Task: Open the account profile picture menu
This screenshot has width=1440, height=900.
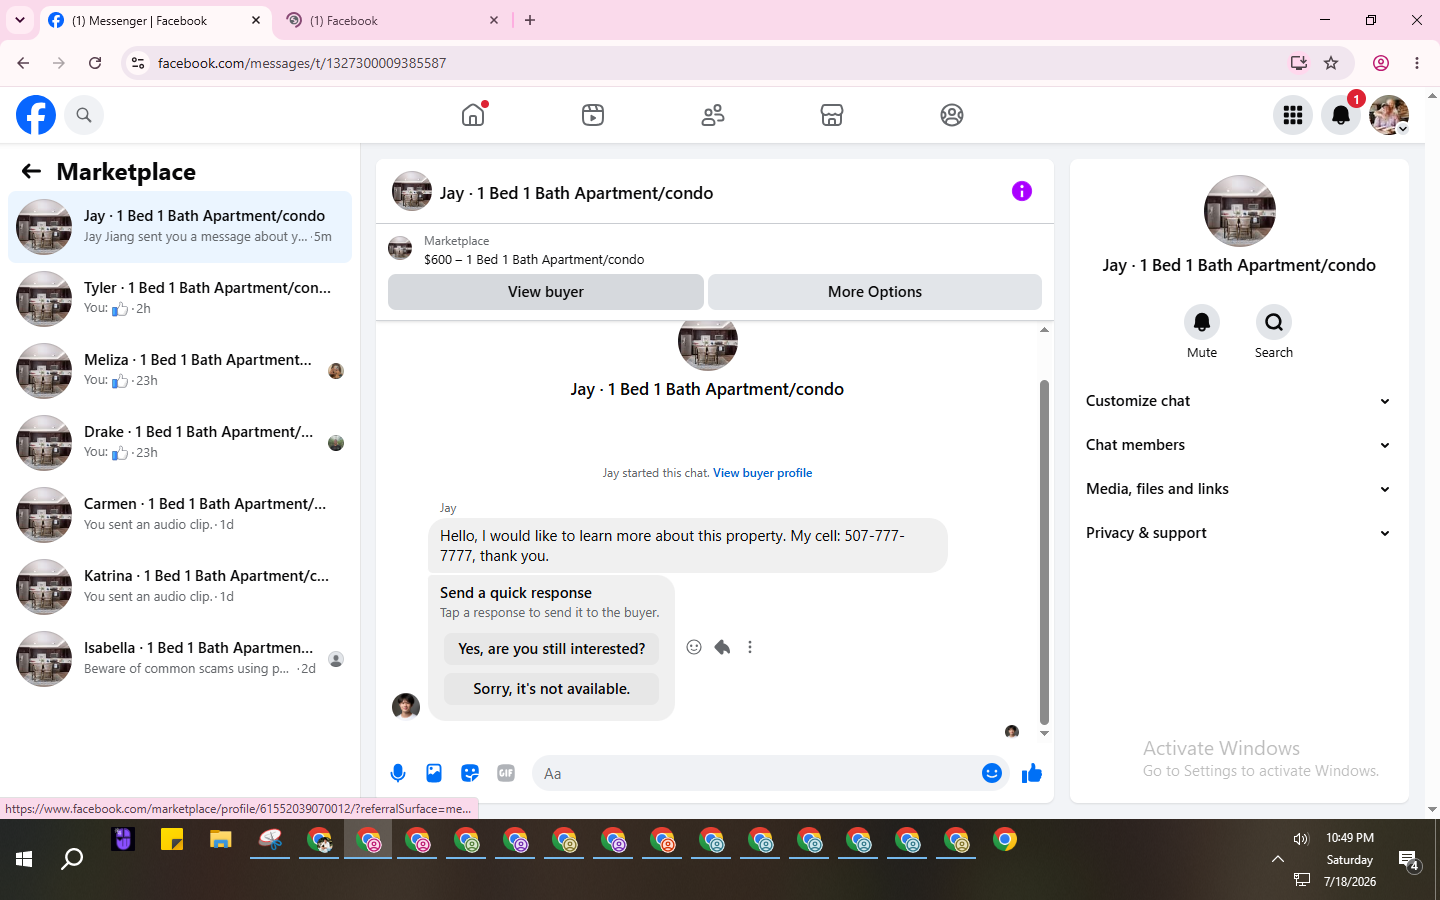Action: 1389,115
